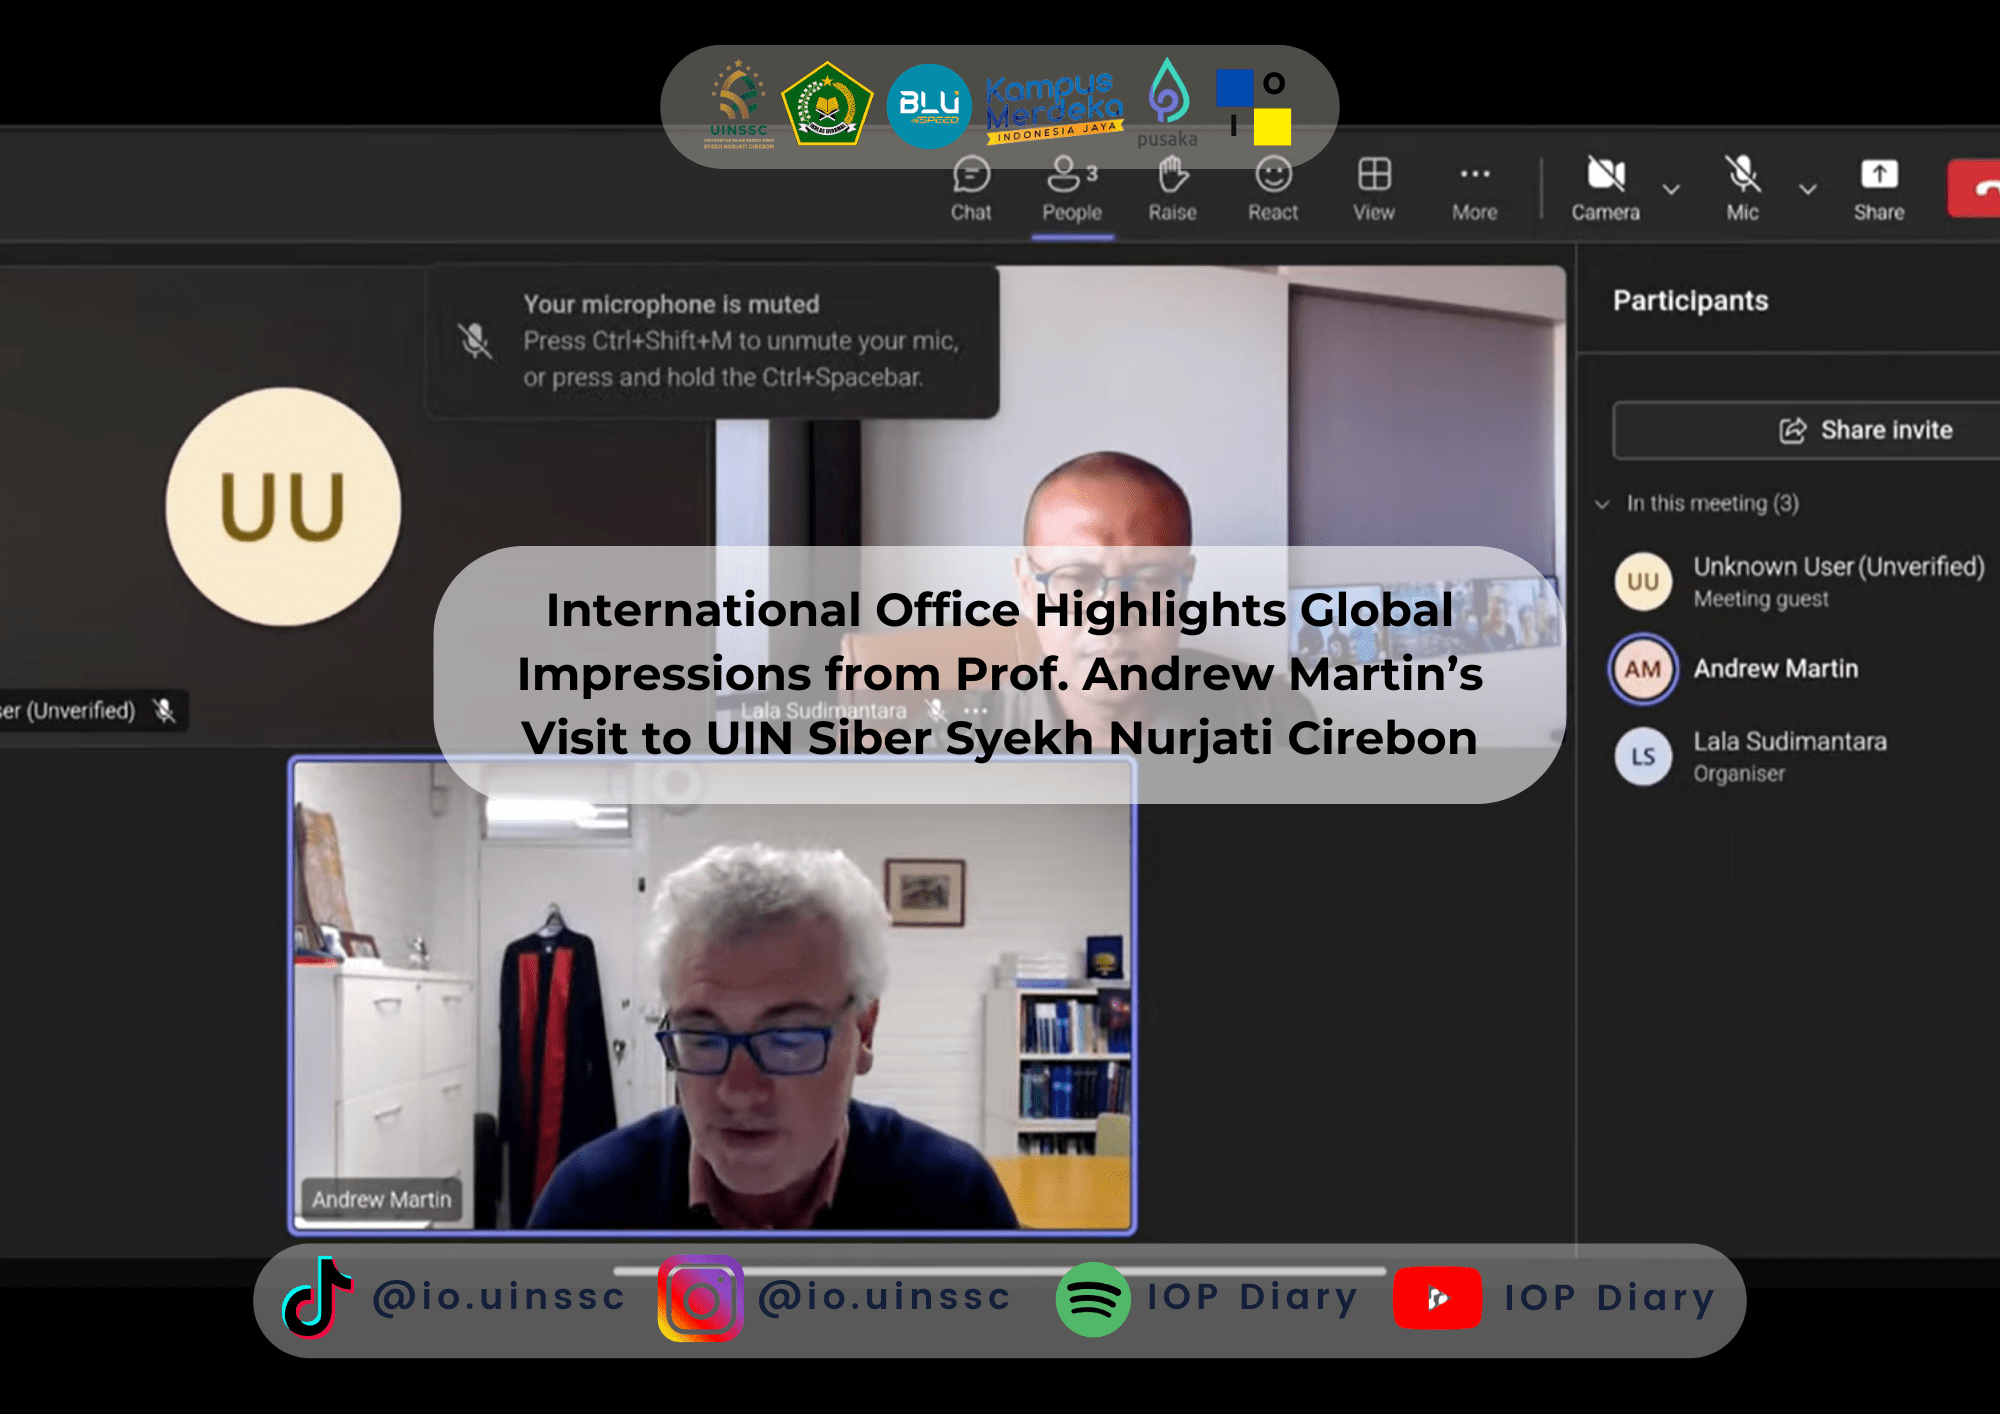Click the large UU participant avatar tile
This screenshot has width=2000, height=1414.
pos(284,507)
